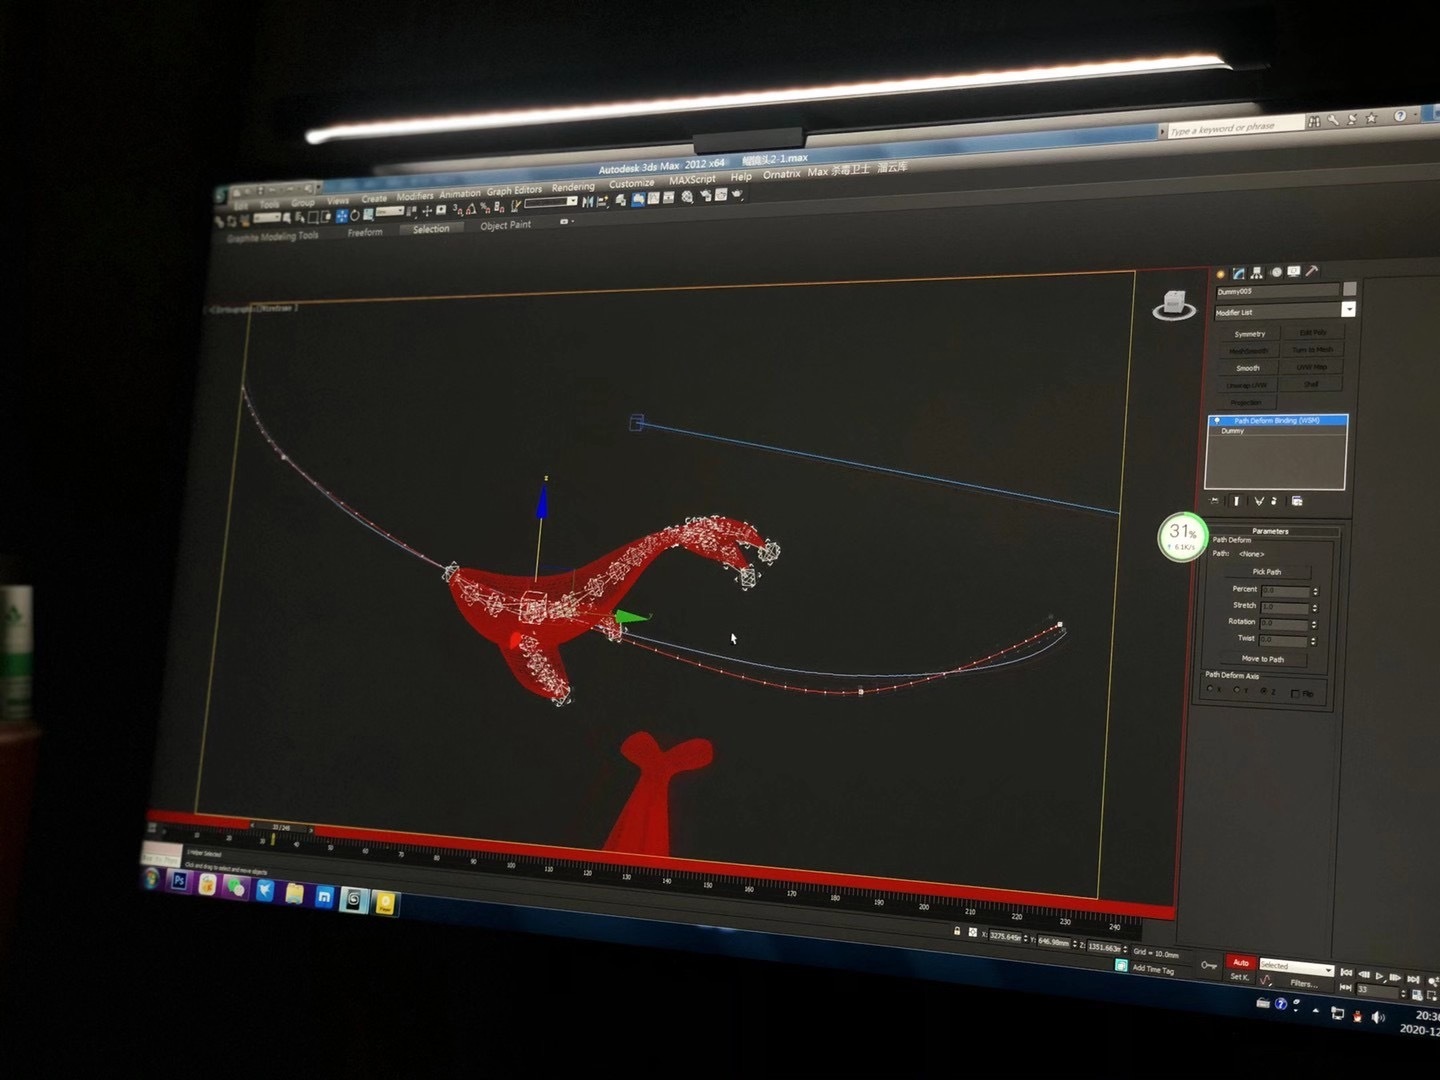The height and width of the screenshot is (1080, 1440).
Task: Click the Pick Path button
Action: (x=1266, y=572)
